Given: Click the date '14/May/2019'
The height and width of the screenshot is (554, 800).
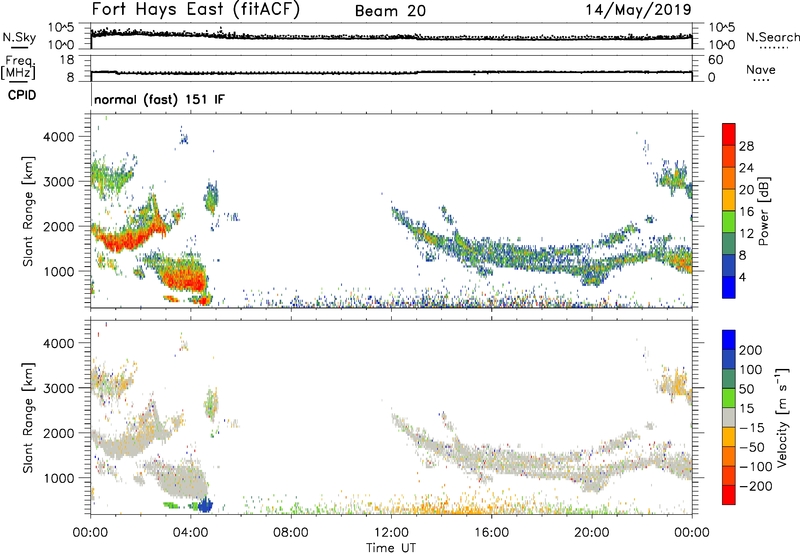Looking at the screenshot, I should point(638,10).
